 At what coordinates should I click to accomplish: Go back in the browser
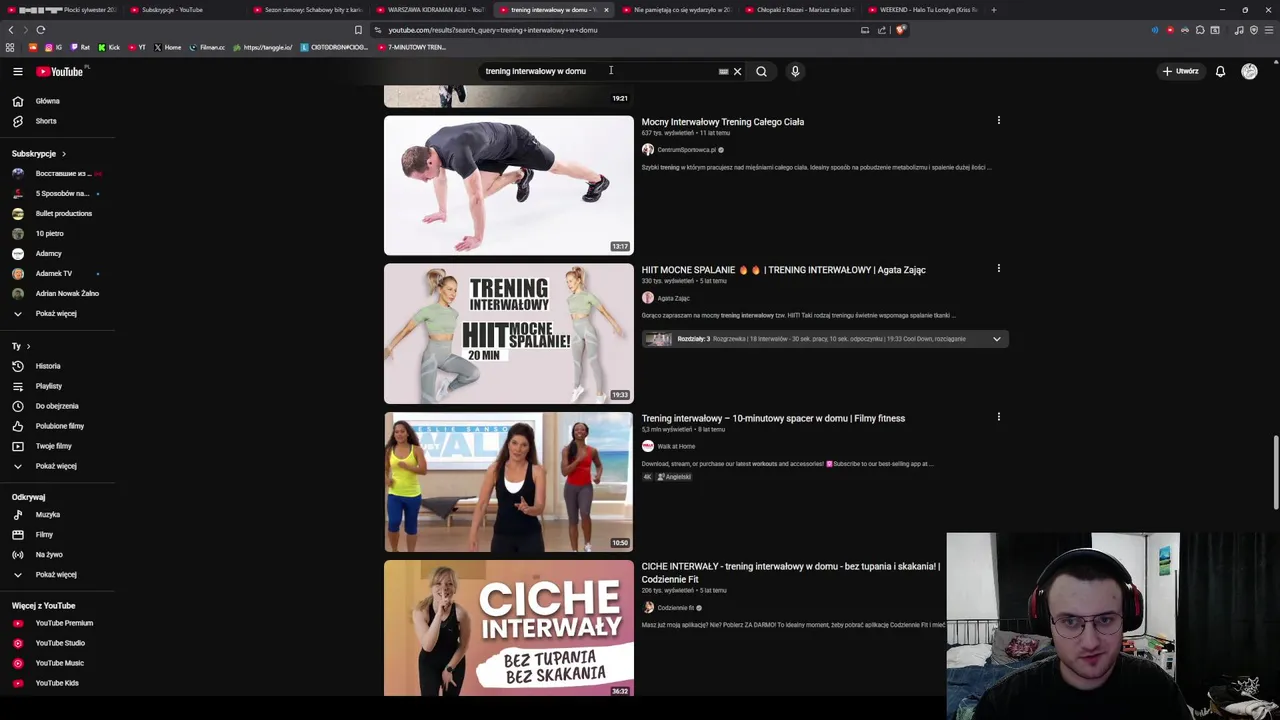11,30
